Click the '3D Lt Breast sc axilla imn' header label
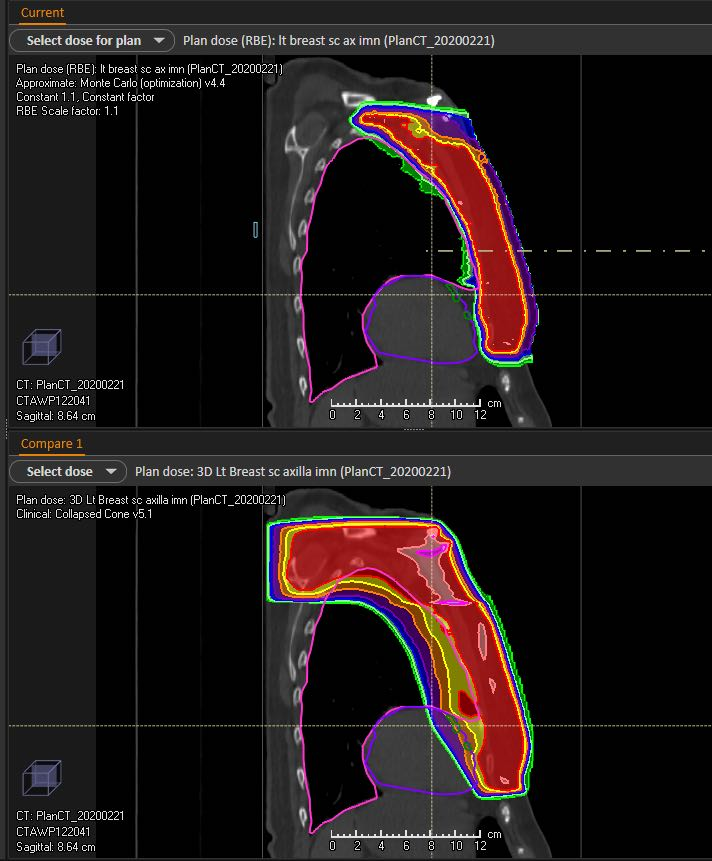This screenshot has height=861, width=712. click(x=293, y=471)
